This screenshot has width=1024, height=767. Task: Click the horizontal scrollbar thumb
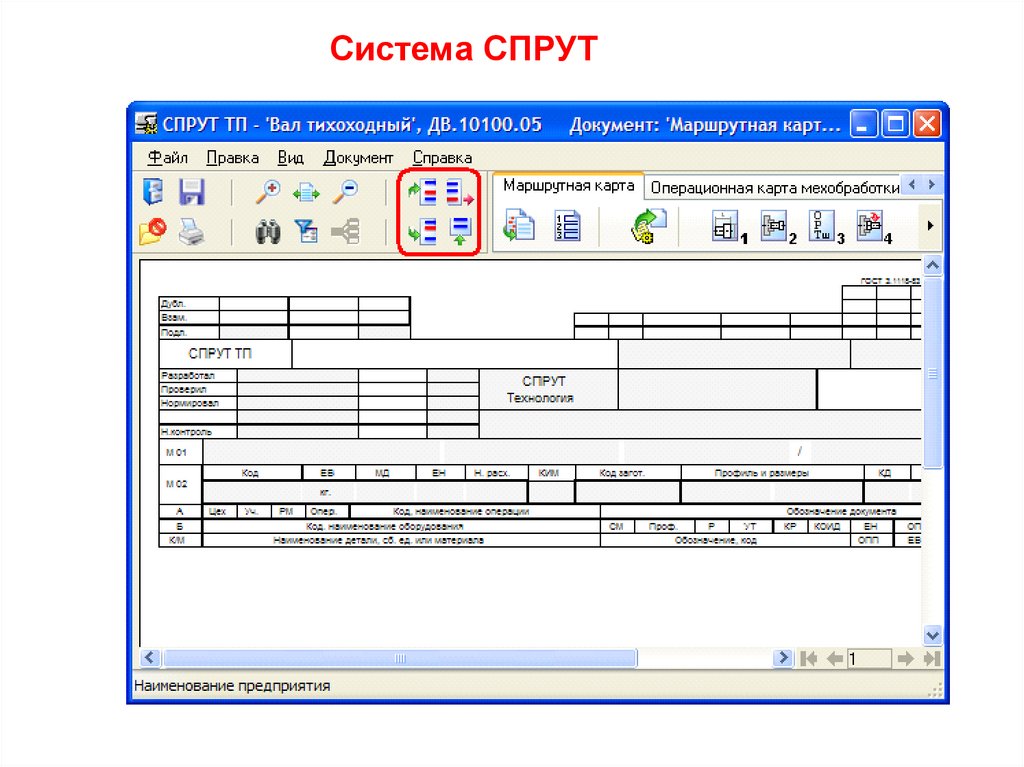pyautogui.click(x=400, y=658)
